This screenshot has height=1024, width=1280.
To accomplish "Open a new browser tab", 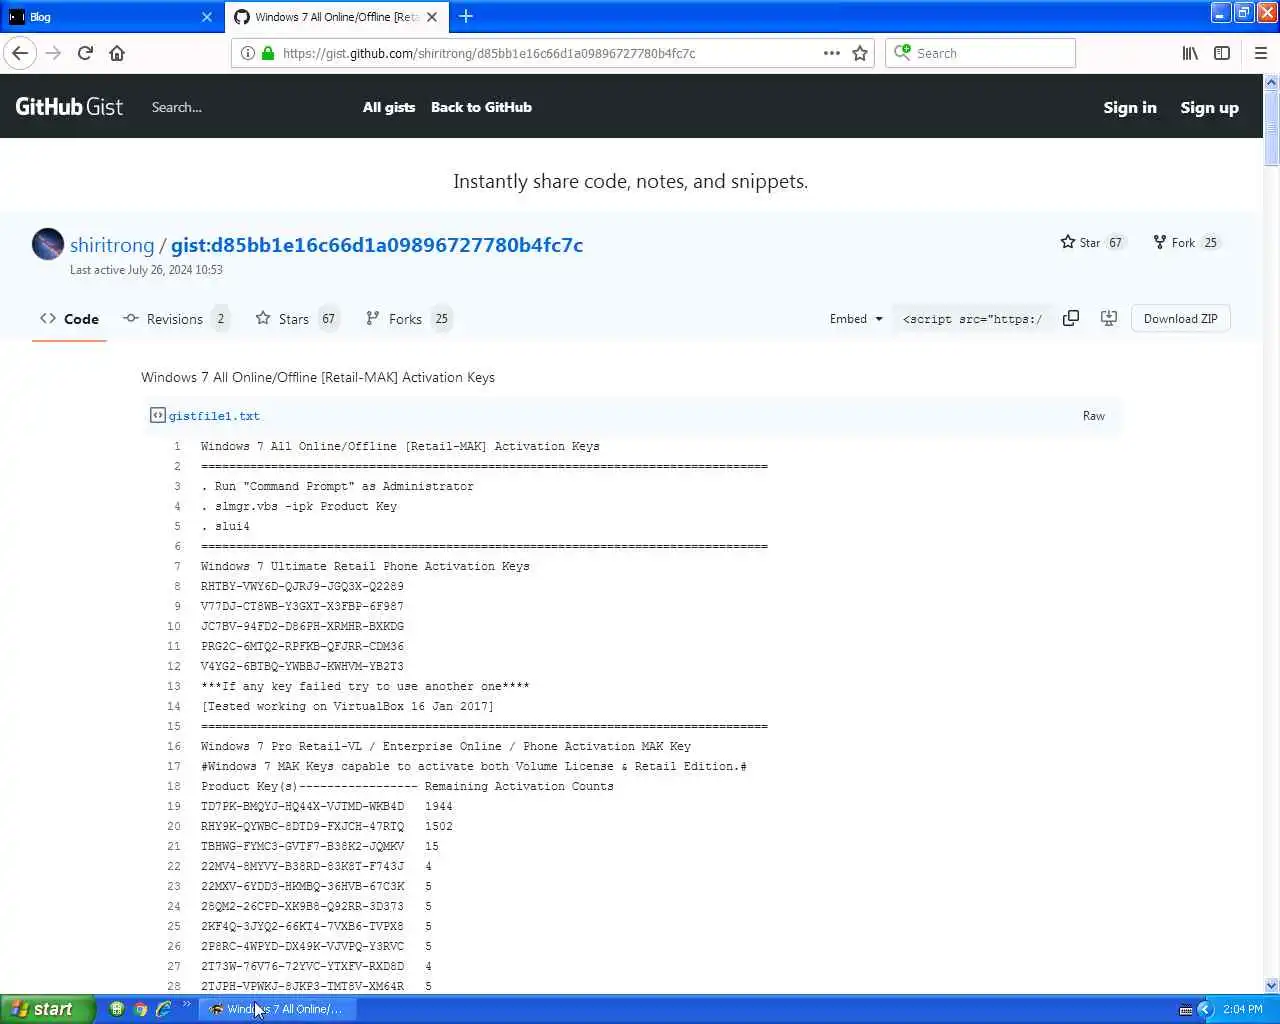I will click(x=466, y=16).
